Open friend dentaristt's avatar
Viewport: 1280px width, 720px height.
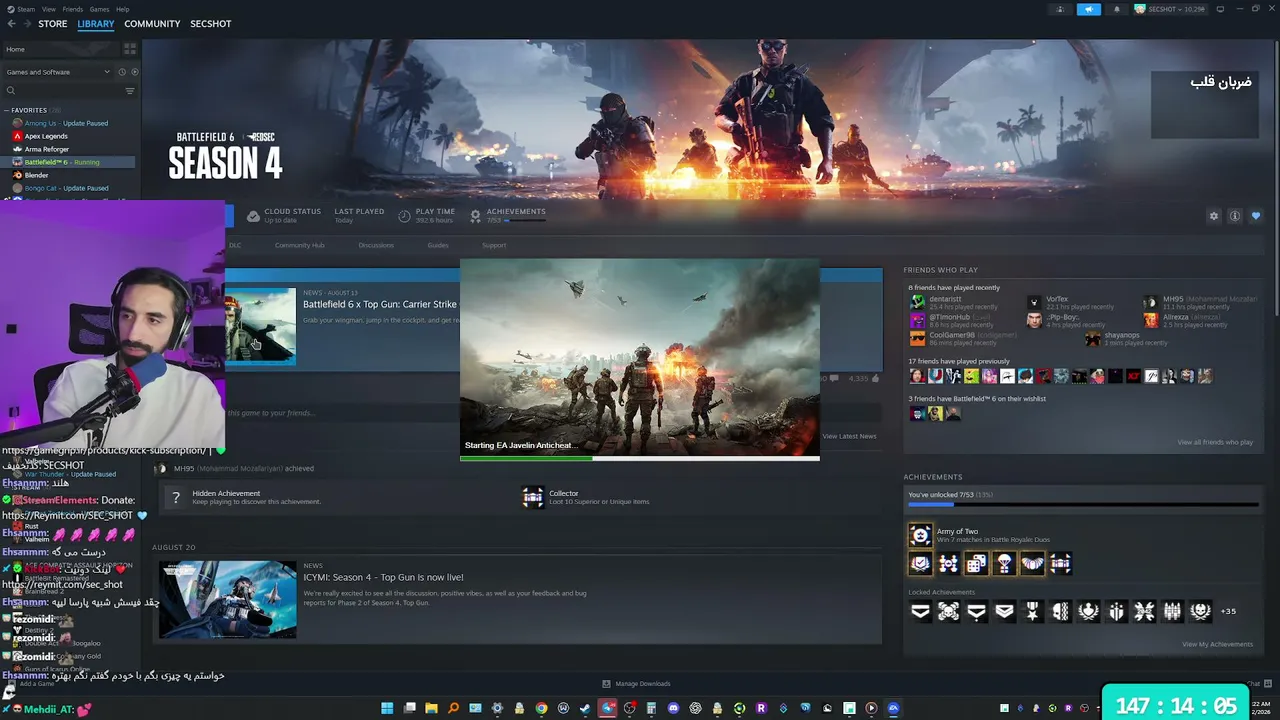tap(917, 302)
